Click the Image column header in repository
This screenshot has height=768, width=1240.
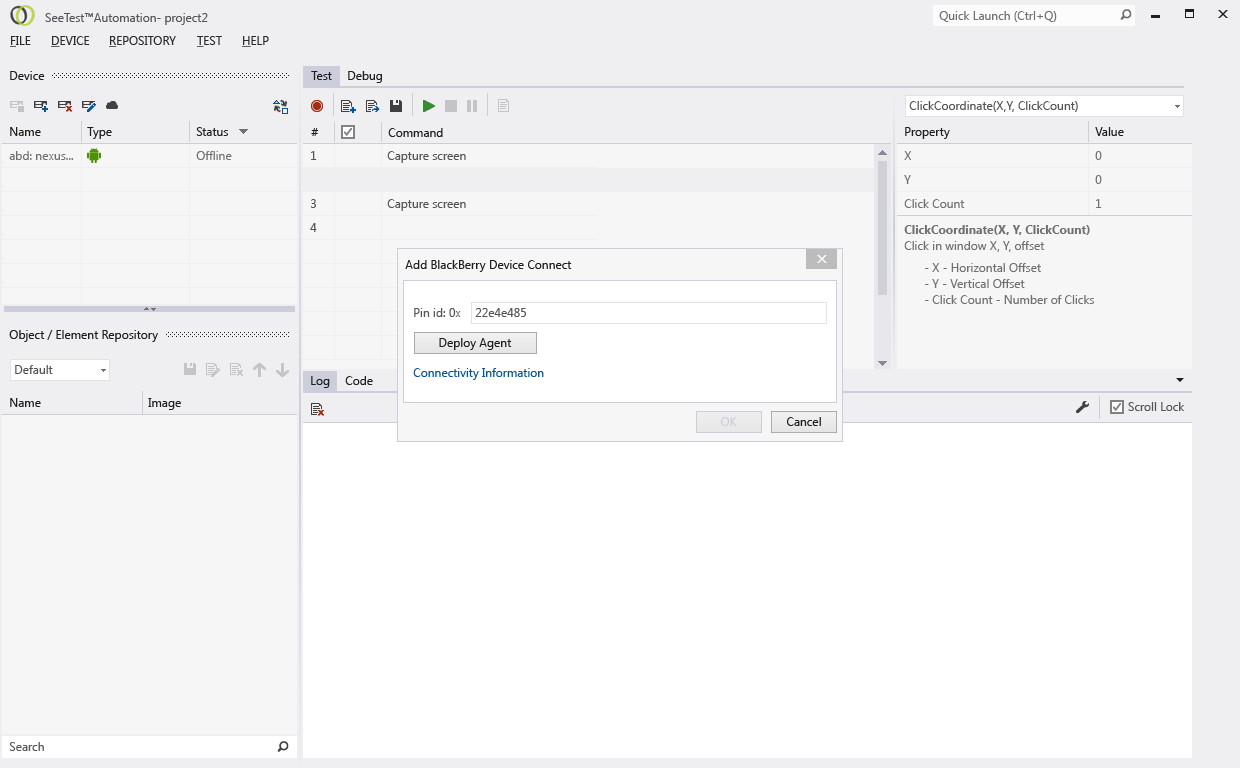(220, 403)
